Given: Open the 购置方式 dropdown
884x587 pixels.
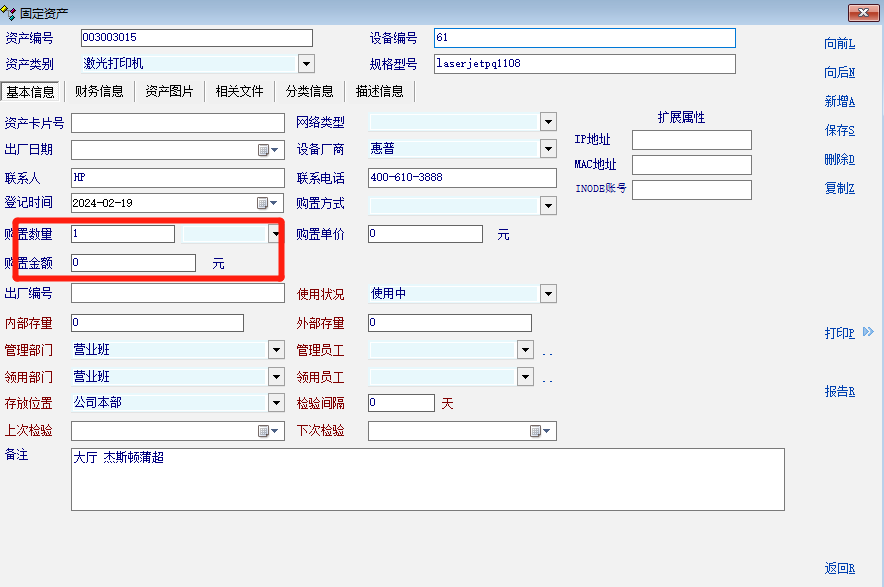Looking at the screenshot, I should click(548, 205).
